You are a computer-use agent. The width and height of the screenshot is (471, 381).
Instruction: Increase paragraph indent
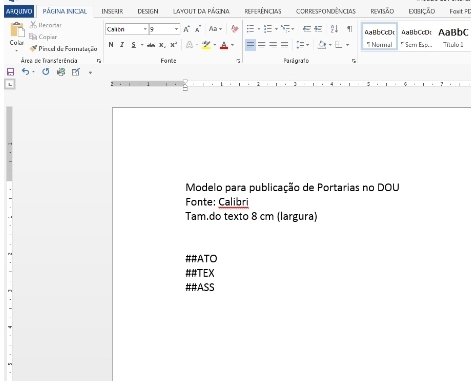click(x=318, y=29)
